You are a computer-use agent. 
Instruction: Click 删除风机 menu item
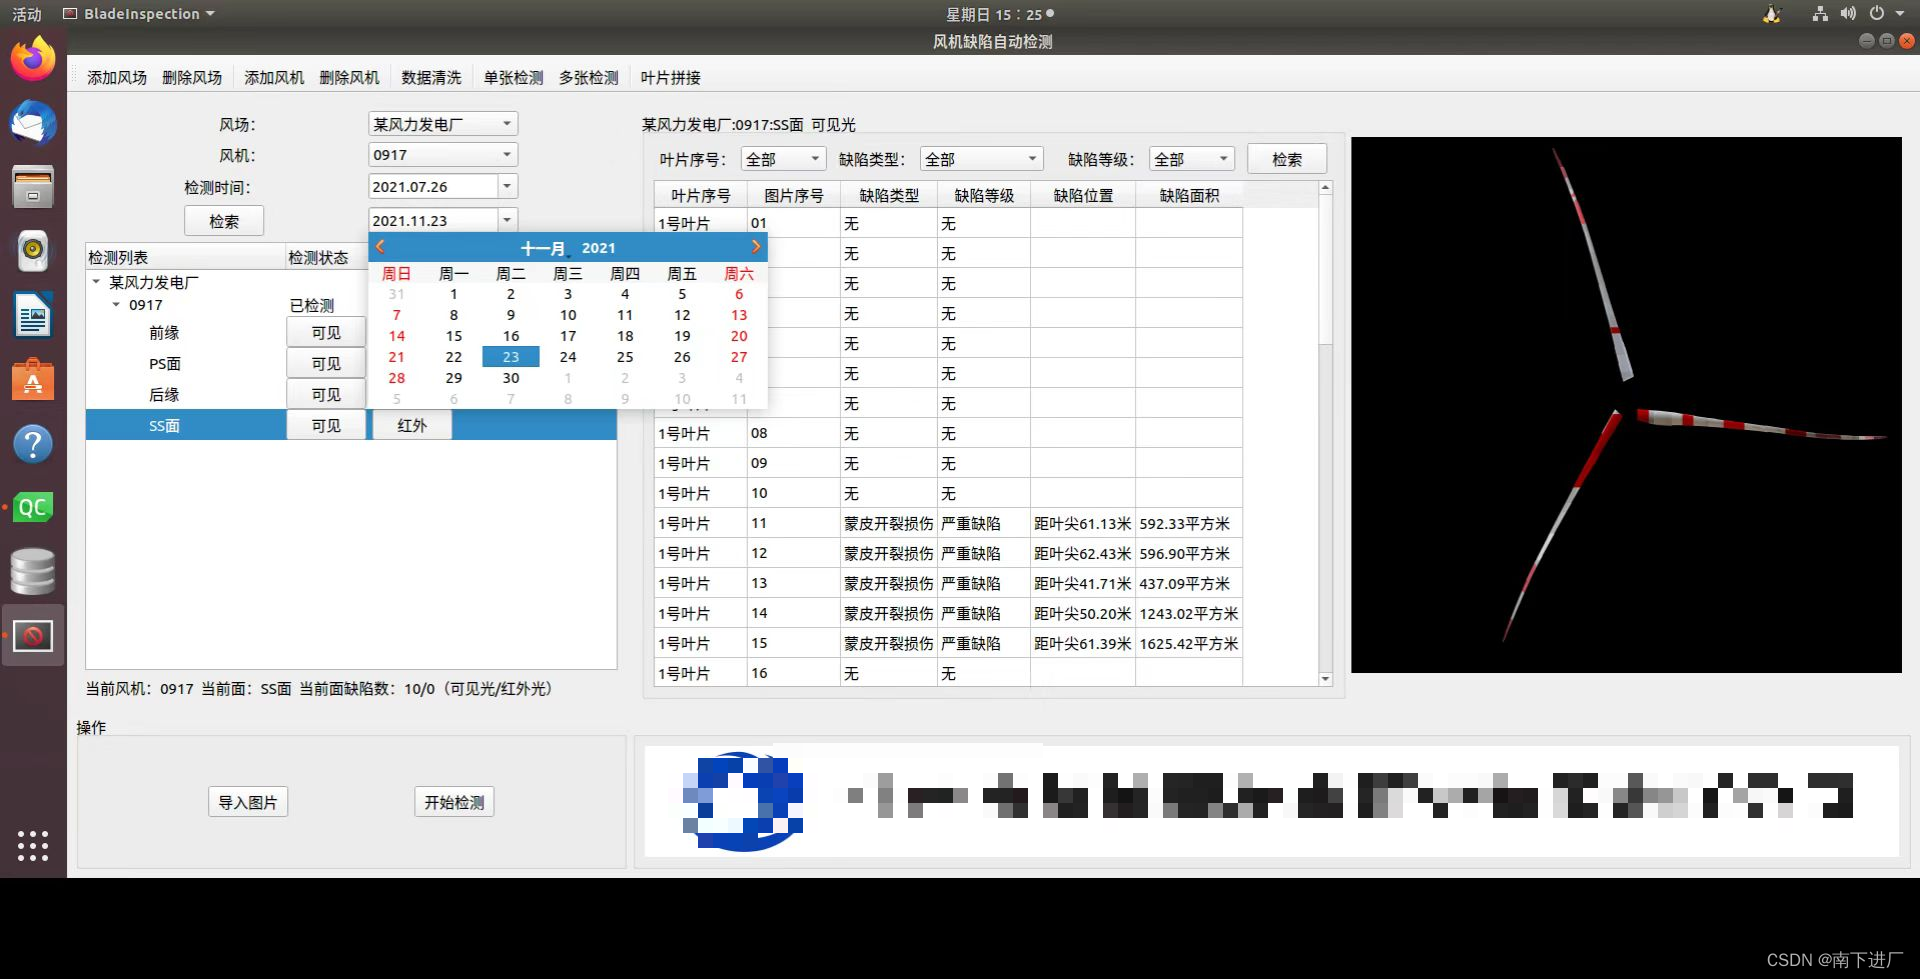(x=349, y=78)
